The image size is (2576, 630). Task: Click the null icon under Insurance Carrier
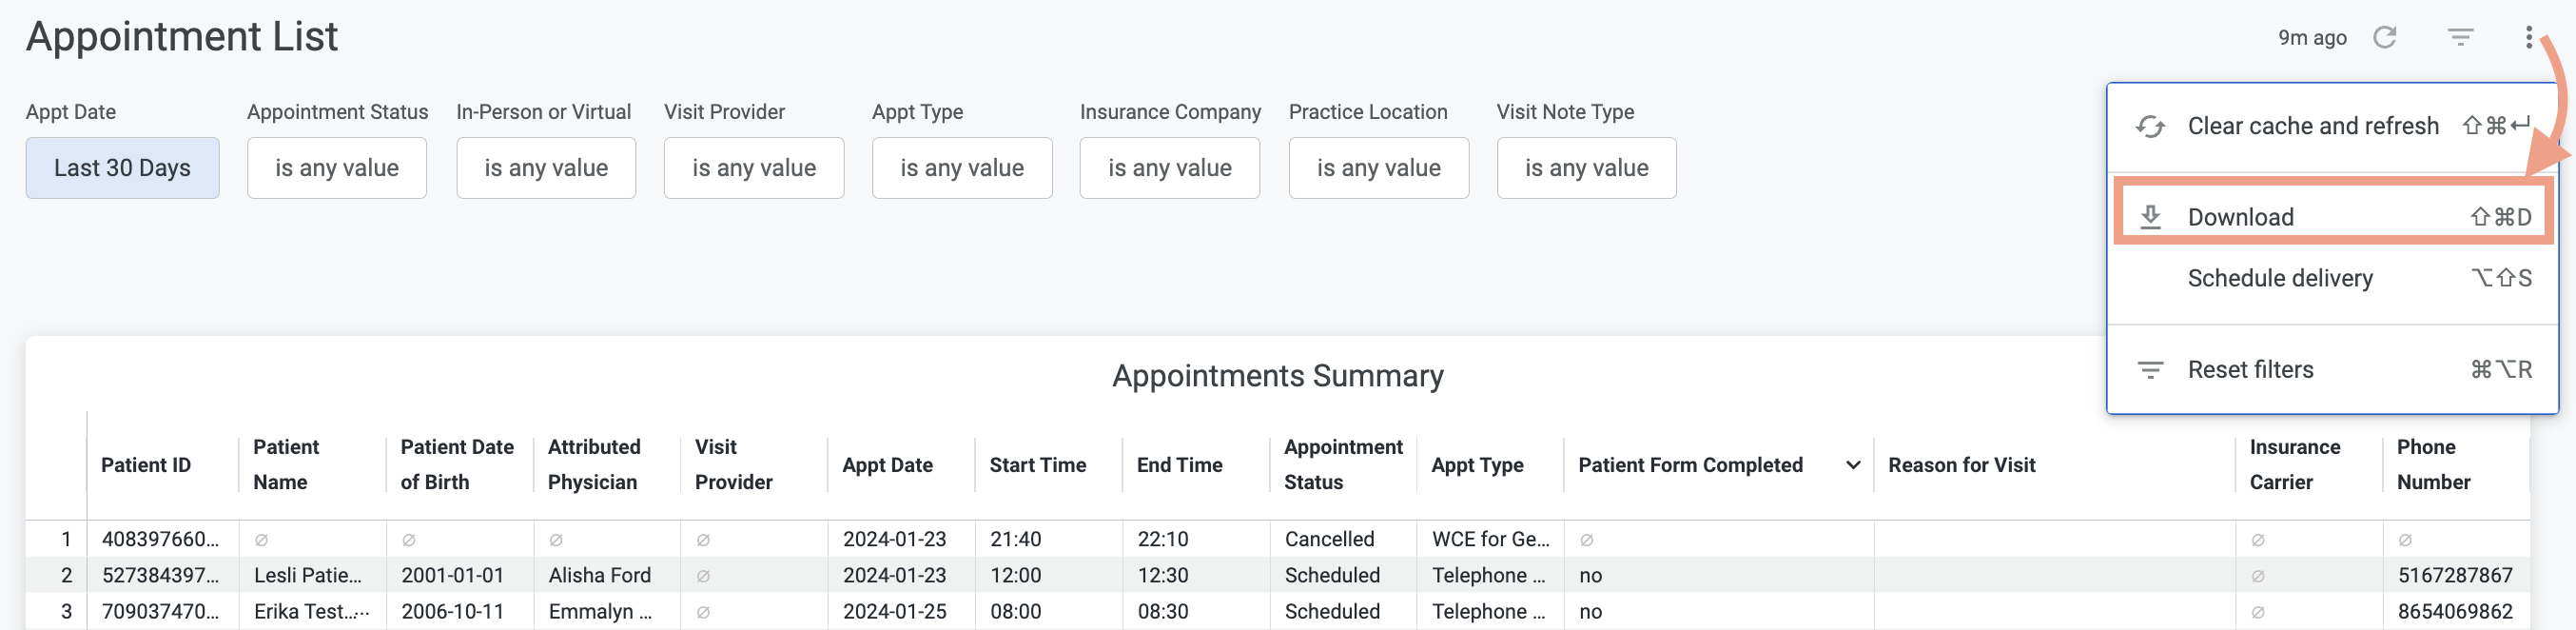(2260, 538)
